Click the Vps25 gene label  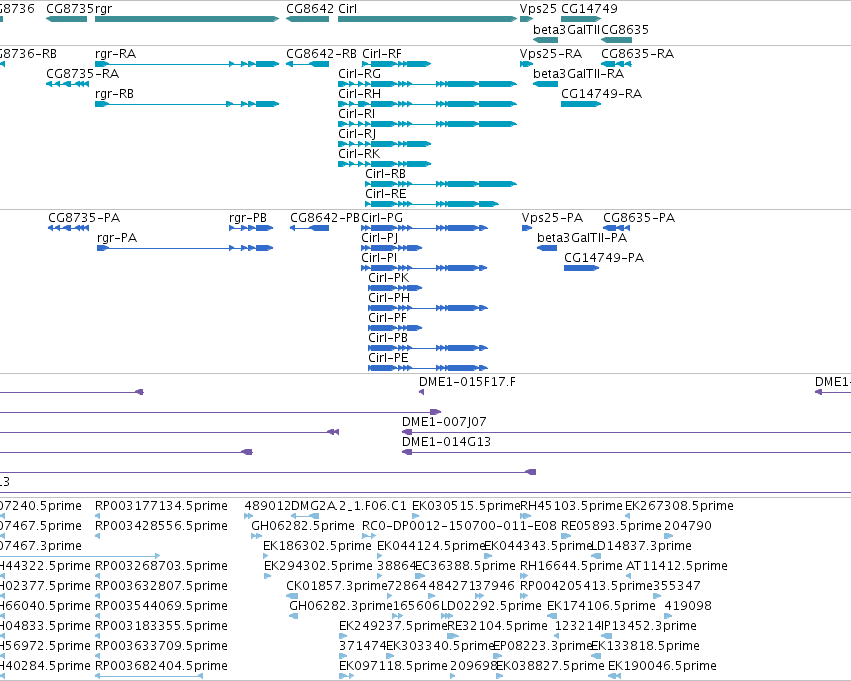click(538, 9)
